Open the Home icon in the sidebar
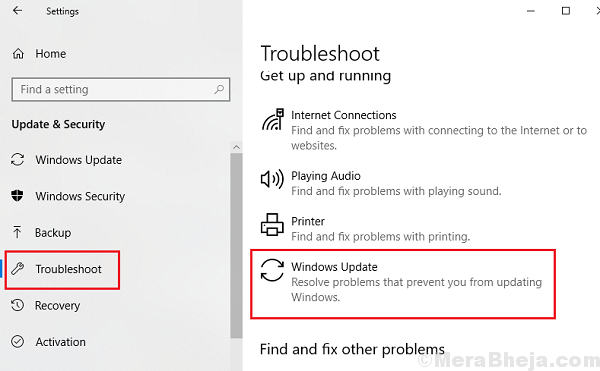The image size is (600, 371). [18, 54]
